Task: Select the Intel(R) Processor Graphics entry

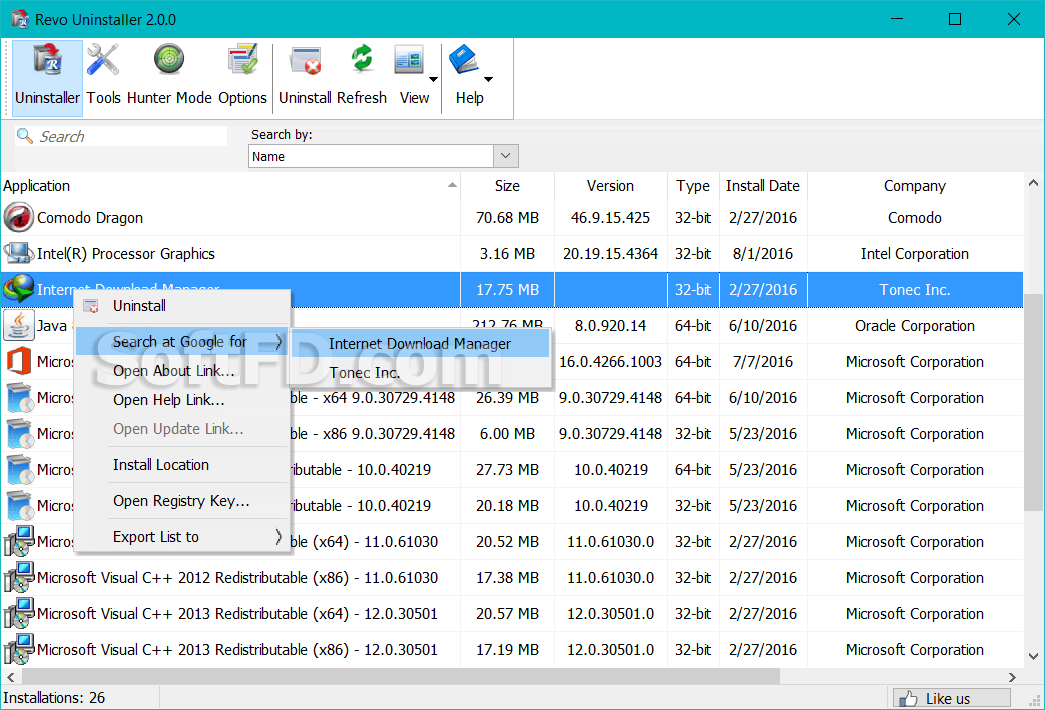Action: click(126, 254)
